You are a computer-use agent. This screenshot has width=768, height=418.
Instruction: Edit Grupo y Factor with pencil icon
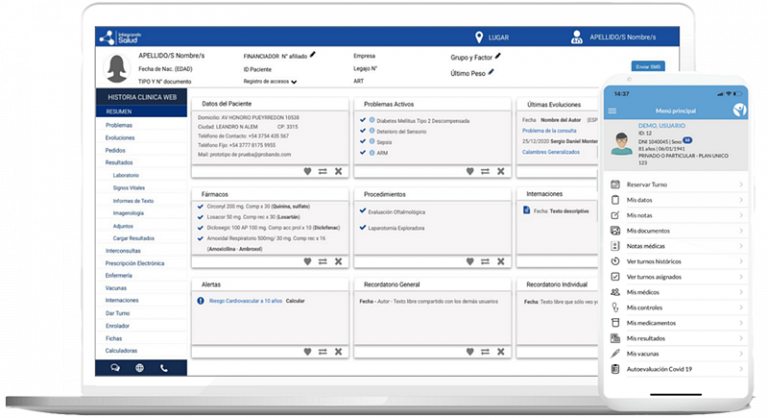[x=498, y=56]
